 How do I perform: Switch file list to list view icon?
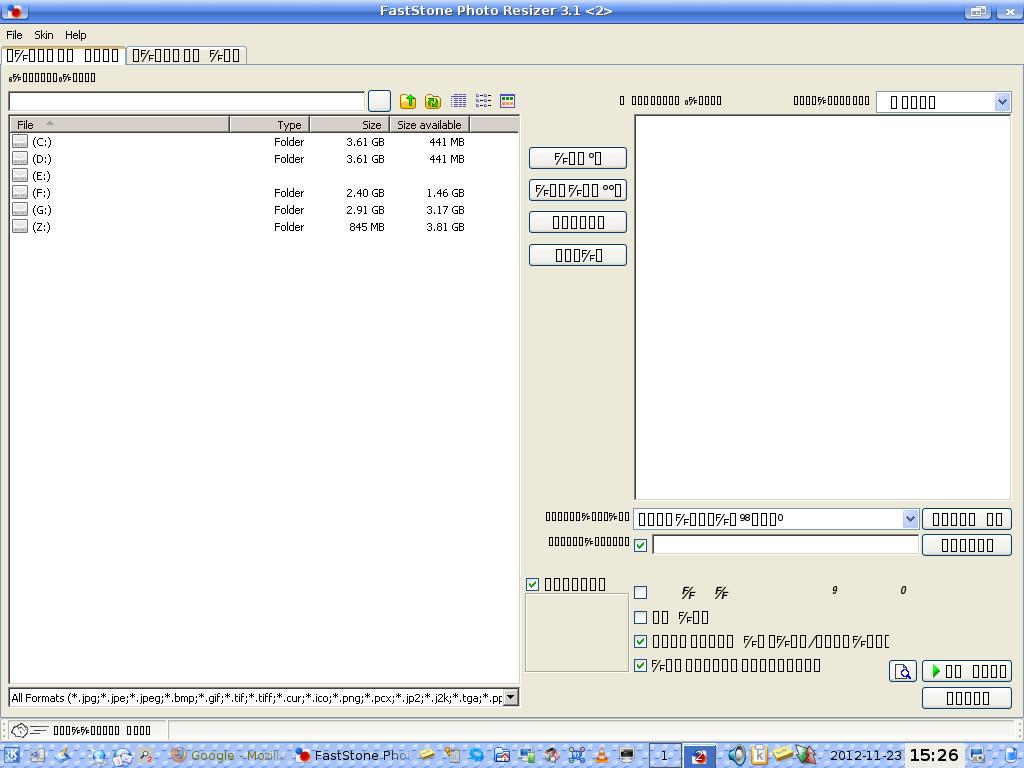tap(483, 101)
